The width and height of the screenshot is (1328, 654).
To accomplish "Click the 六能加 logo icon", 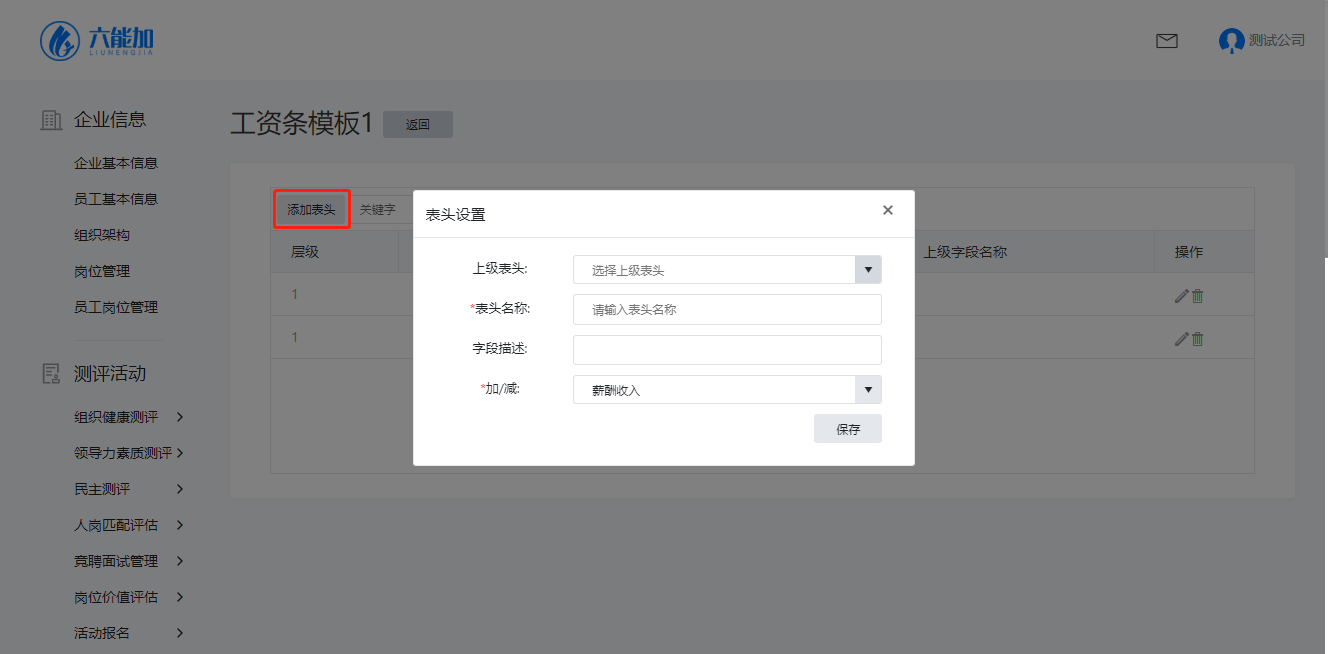I will coord(59,40).
